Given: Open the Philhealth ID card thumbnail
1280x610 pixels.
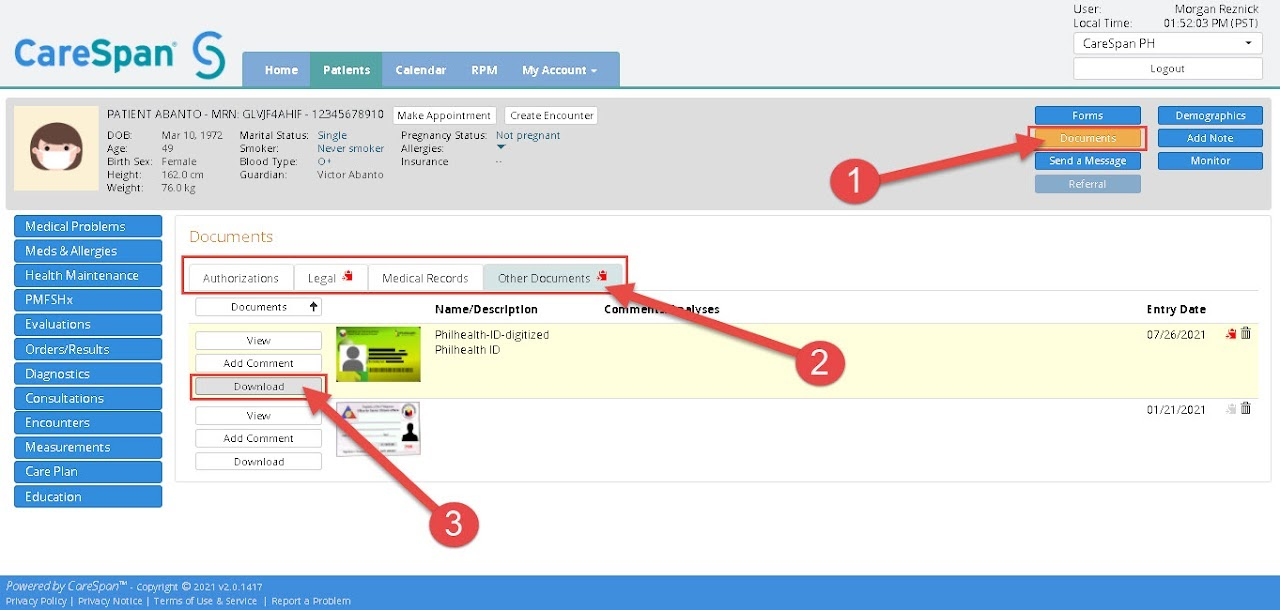Looking at the screenshot, I should coord(378,353).
